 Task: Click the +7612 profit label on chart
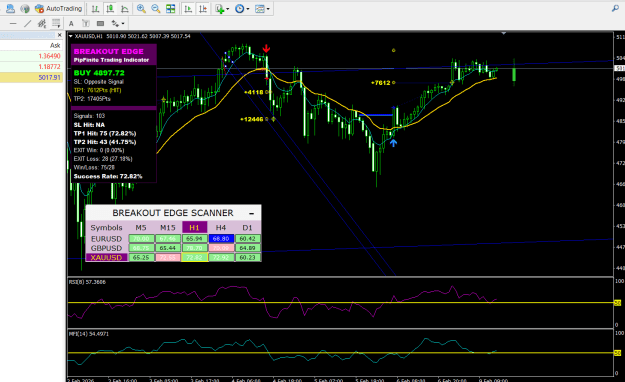[x=380, y=83]
